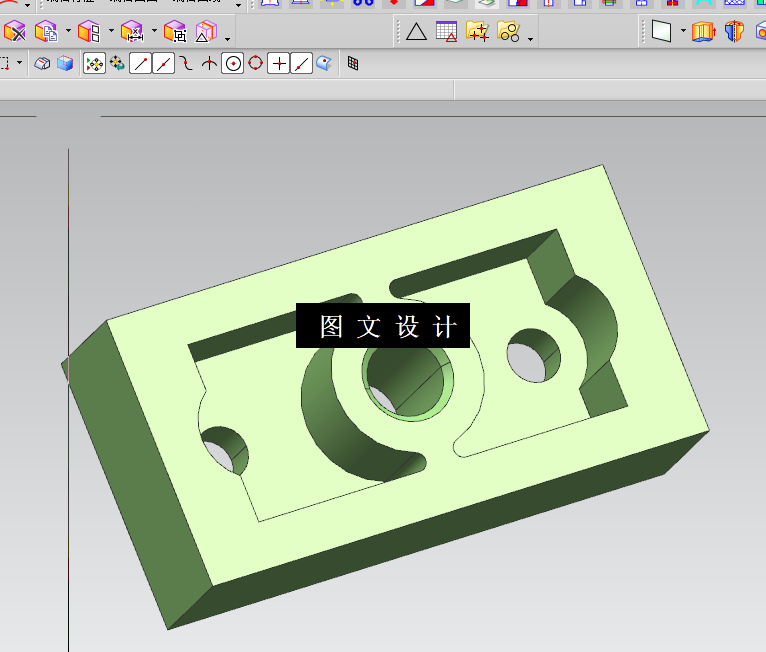Click the cube icon with two squares
The image size is (766, 652).
coord(89,32)
